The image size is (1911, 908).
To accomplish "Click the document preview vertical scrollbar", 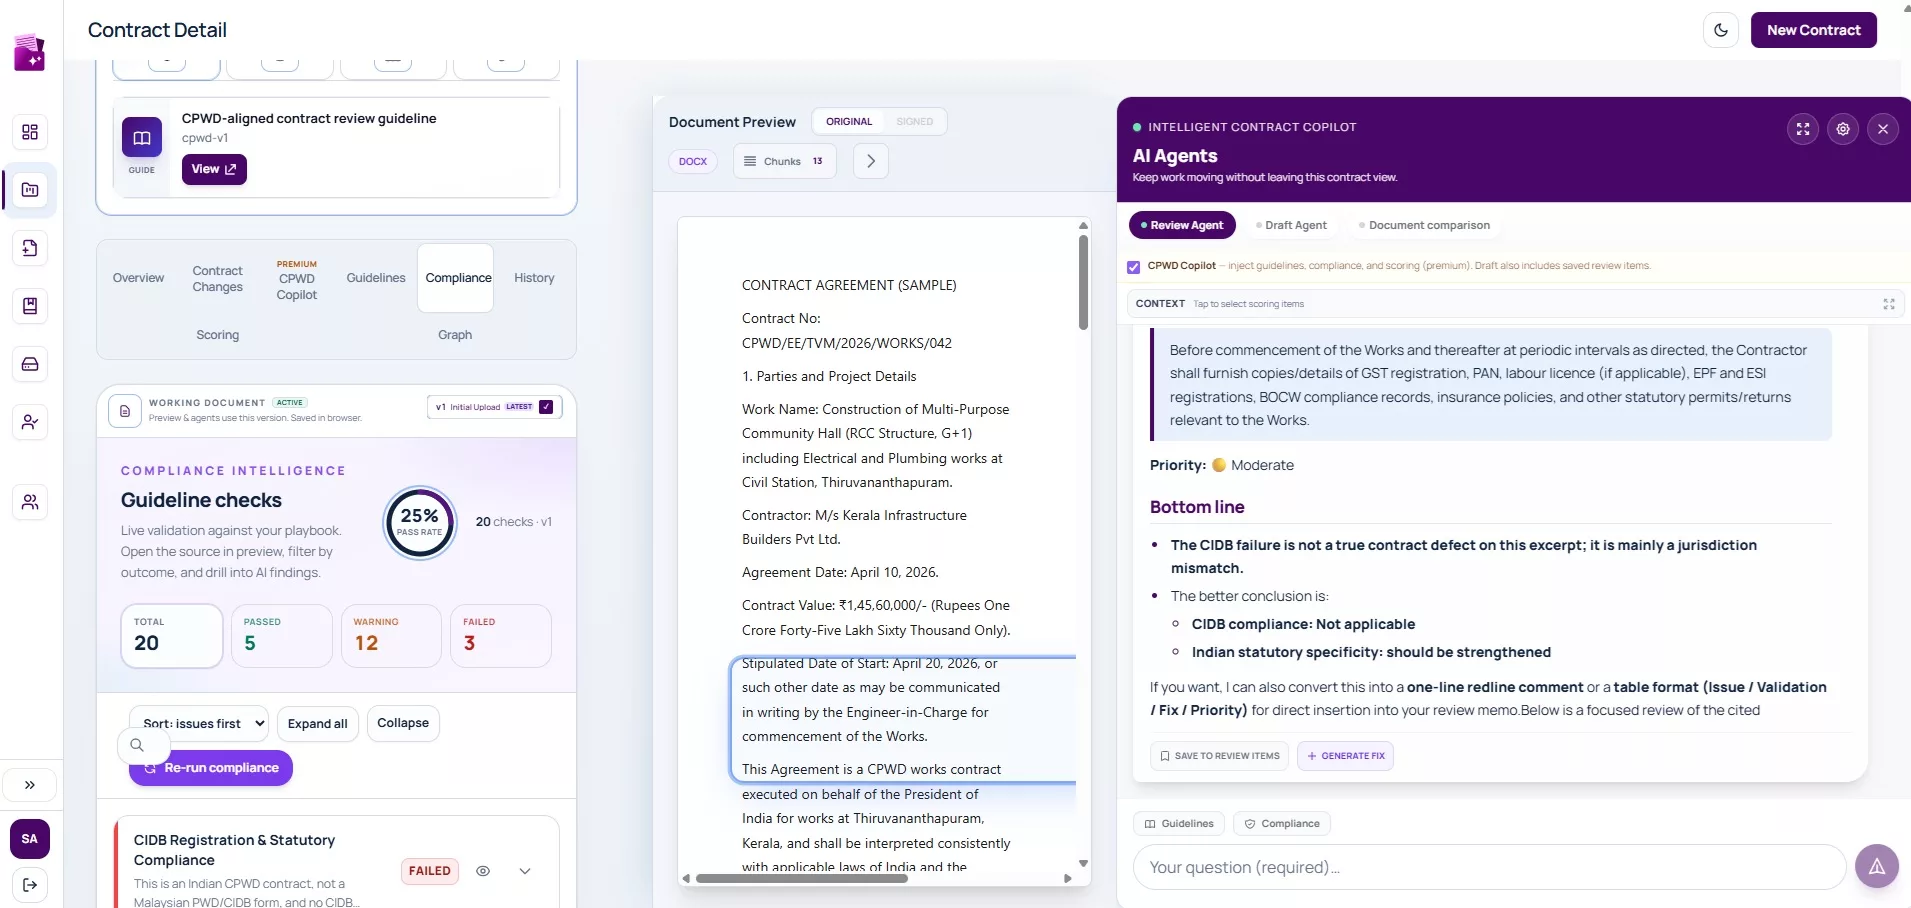I will [1083, 281].
